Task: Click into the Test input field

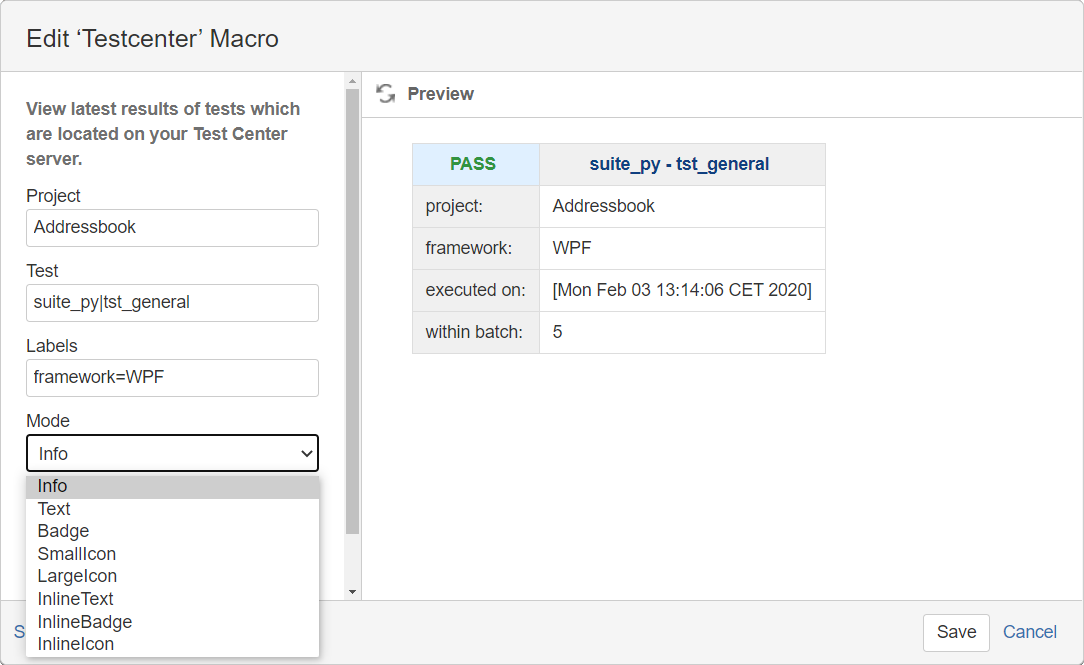Action: [172, 303]
